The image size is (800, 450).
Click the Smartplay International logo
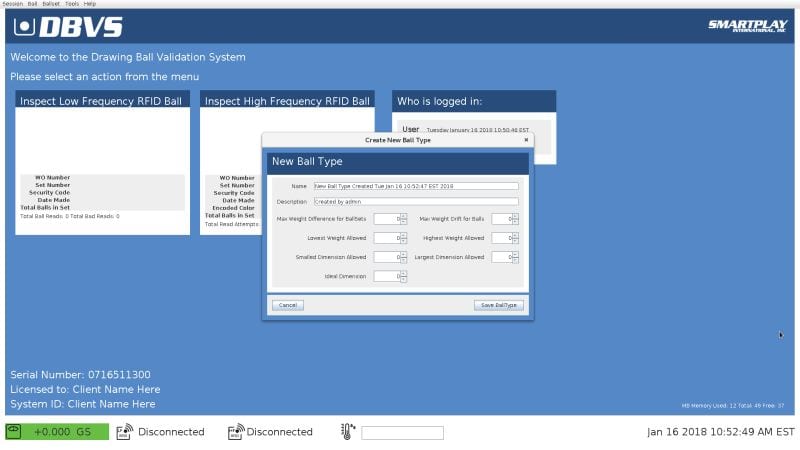point(747,26)
